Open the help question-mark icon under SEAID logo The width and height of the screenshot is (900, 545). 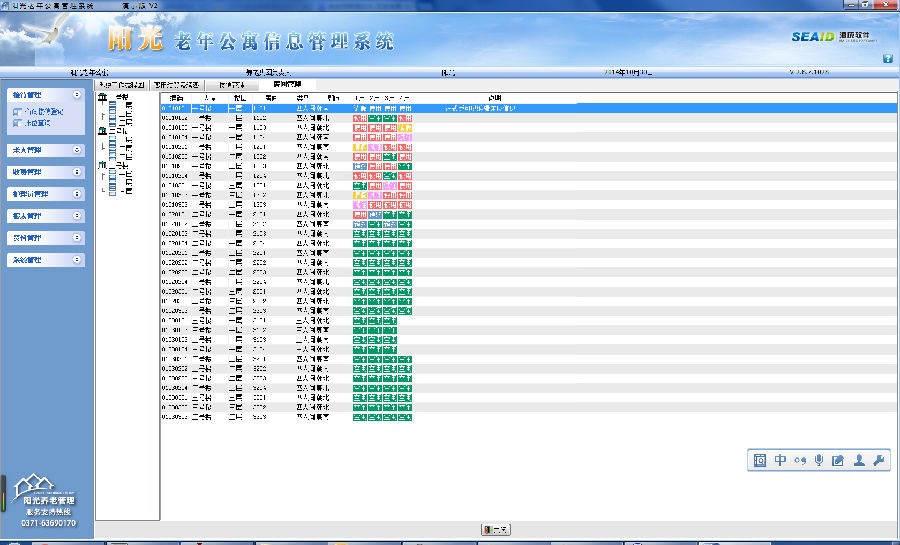point(887,58)
